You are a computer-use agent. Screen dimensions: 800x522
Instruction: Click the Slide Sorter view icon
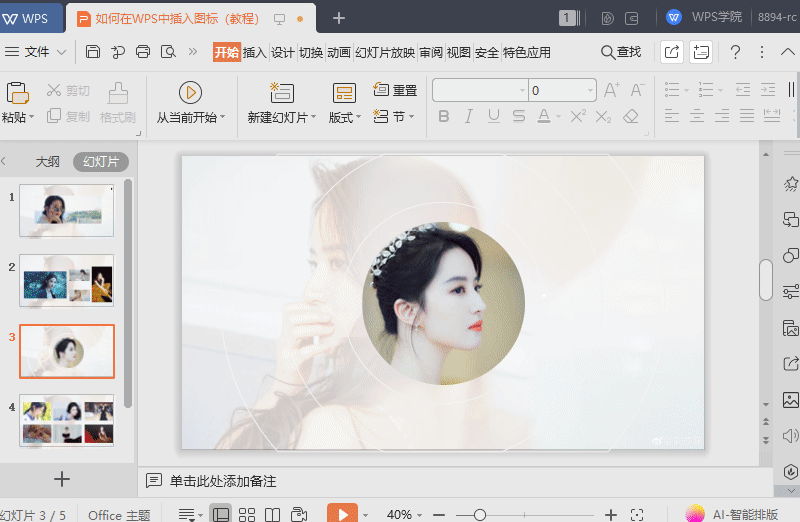(x=247, y=514)
